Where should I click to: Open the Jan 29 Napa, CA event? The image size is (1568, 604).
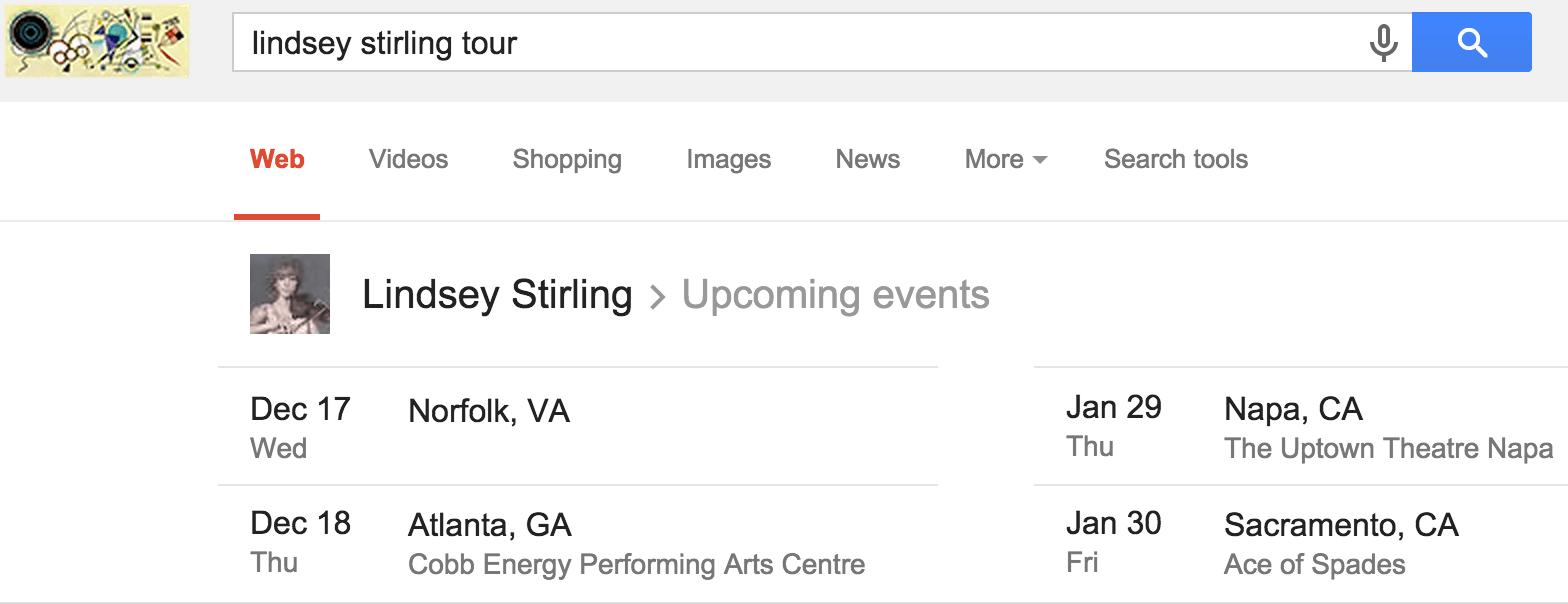[1301, 427]
